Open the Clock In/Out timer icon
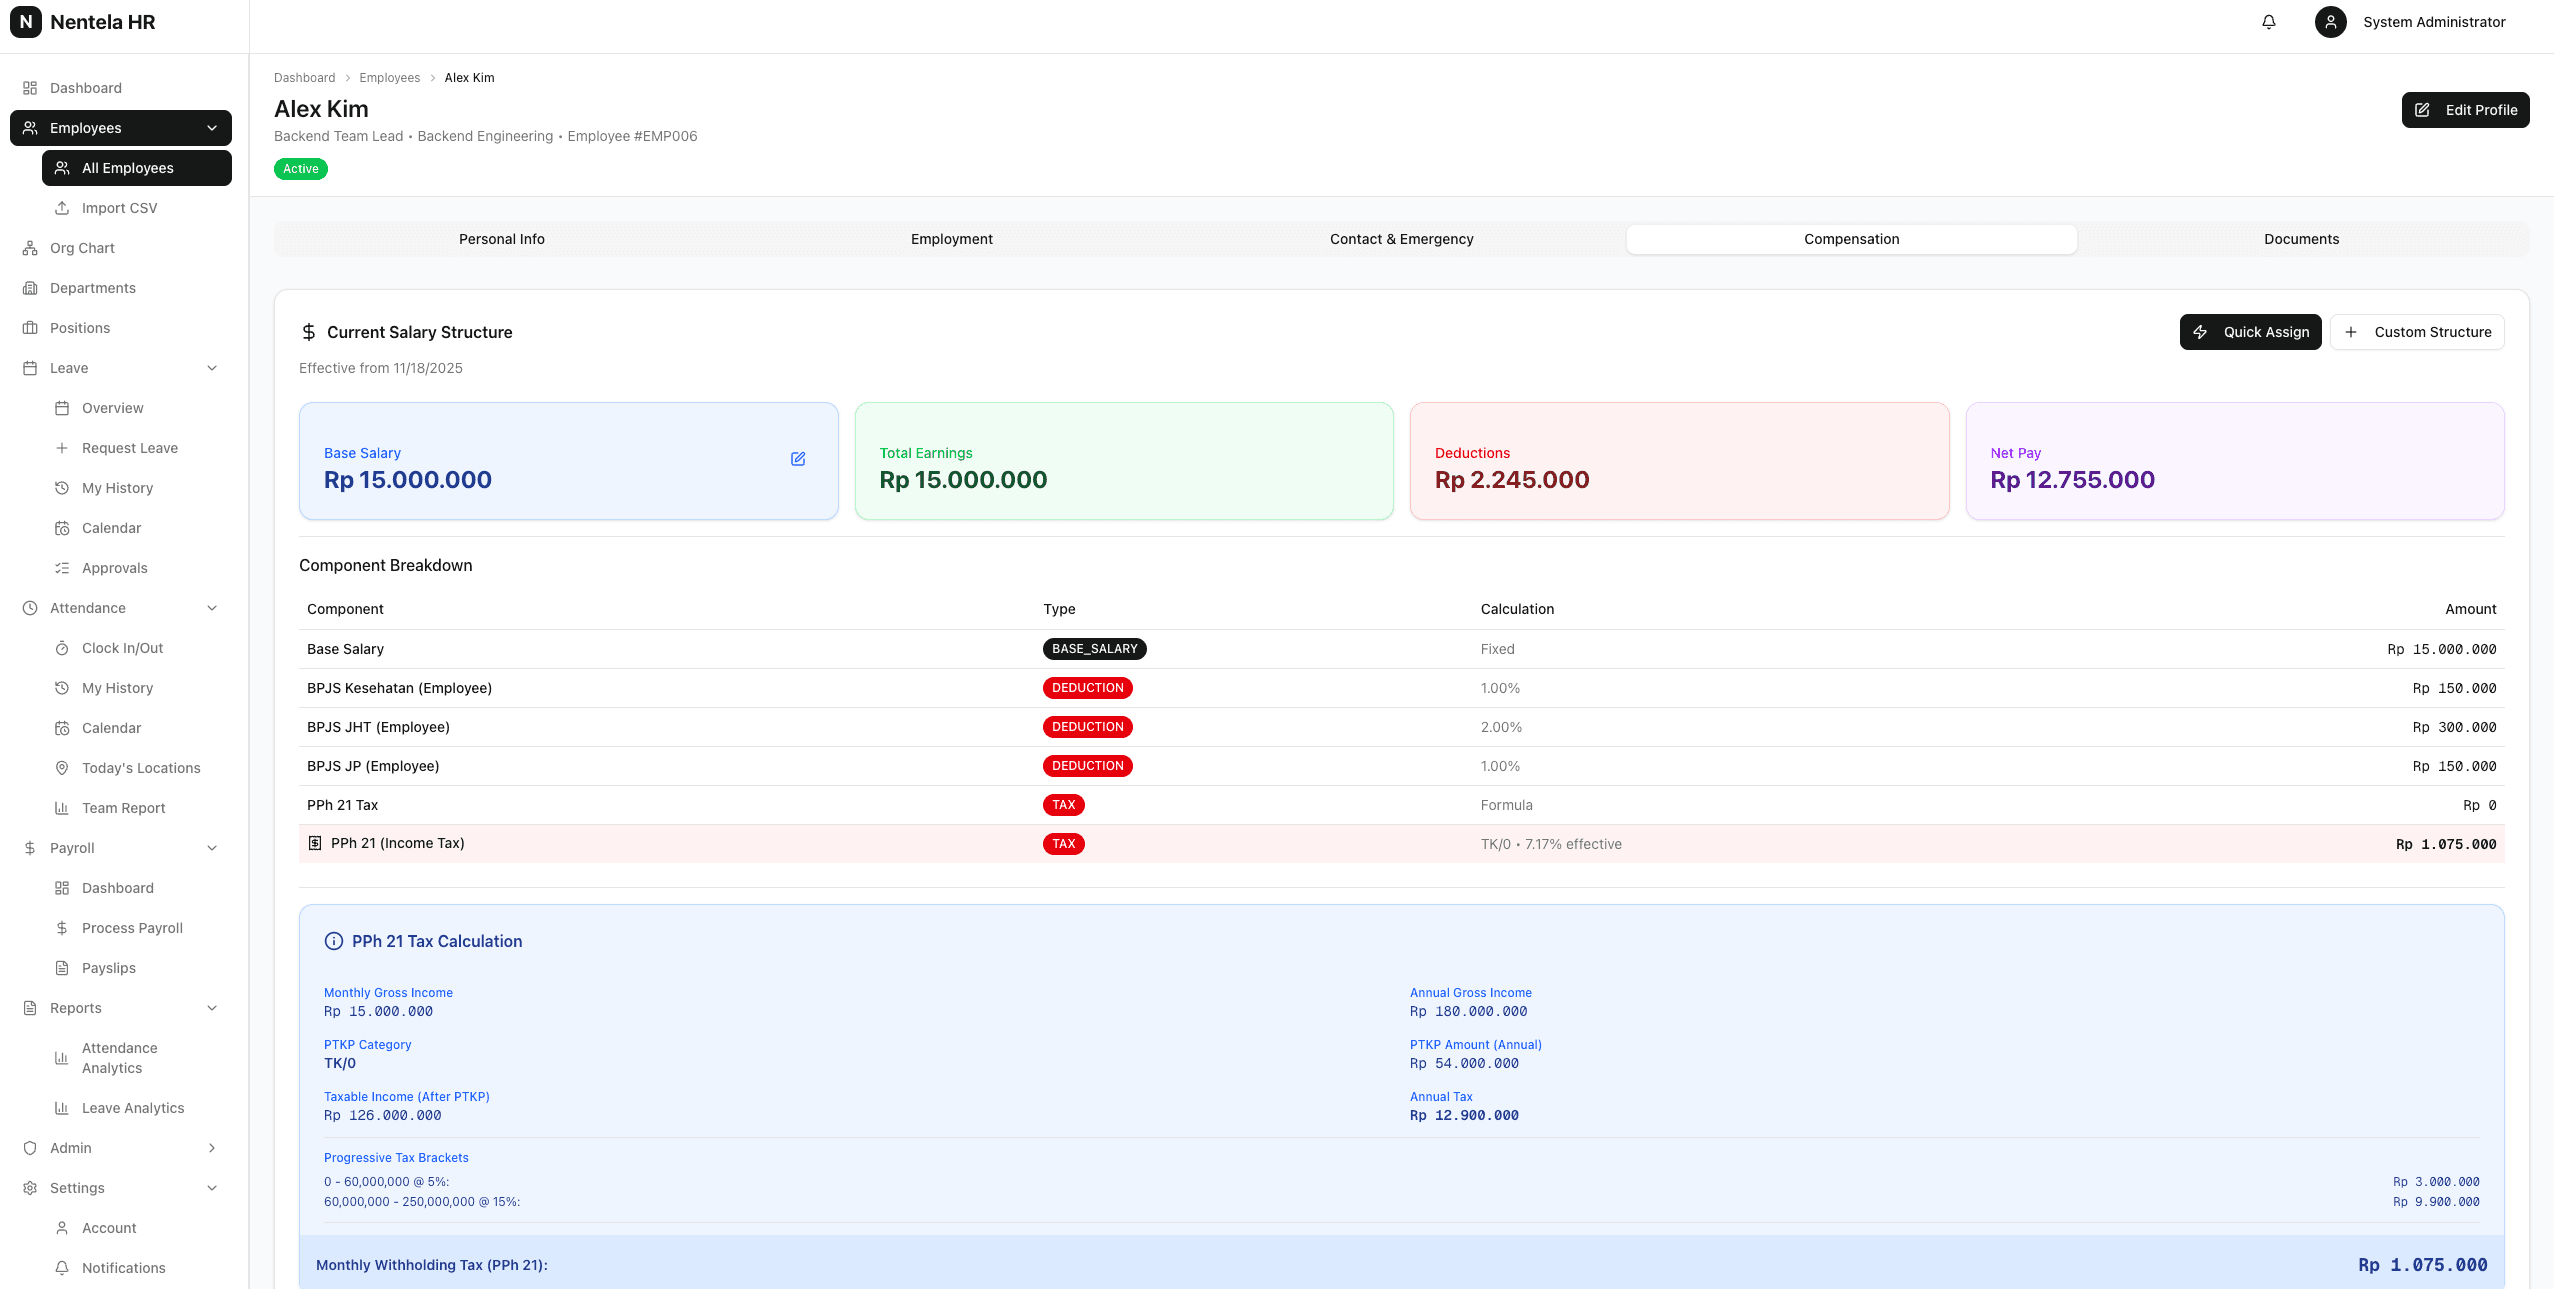Image resolution: width=2554 pixels, height=1289 pixels. [x=62, y=647]
